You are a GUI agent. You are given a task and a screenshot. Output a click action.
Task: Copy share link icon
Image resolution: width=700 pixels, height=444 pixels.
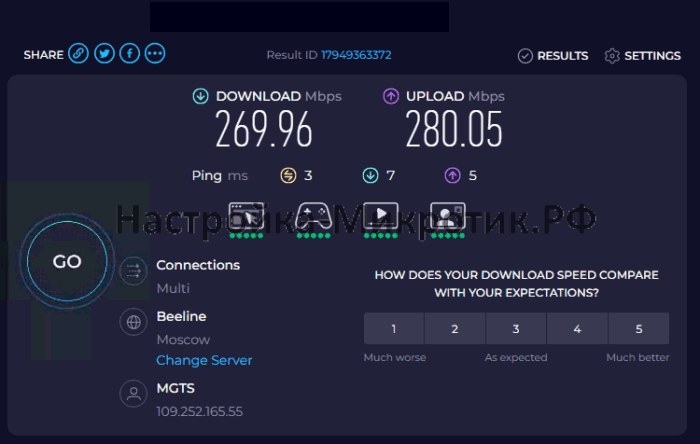tap(78, 54)
